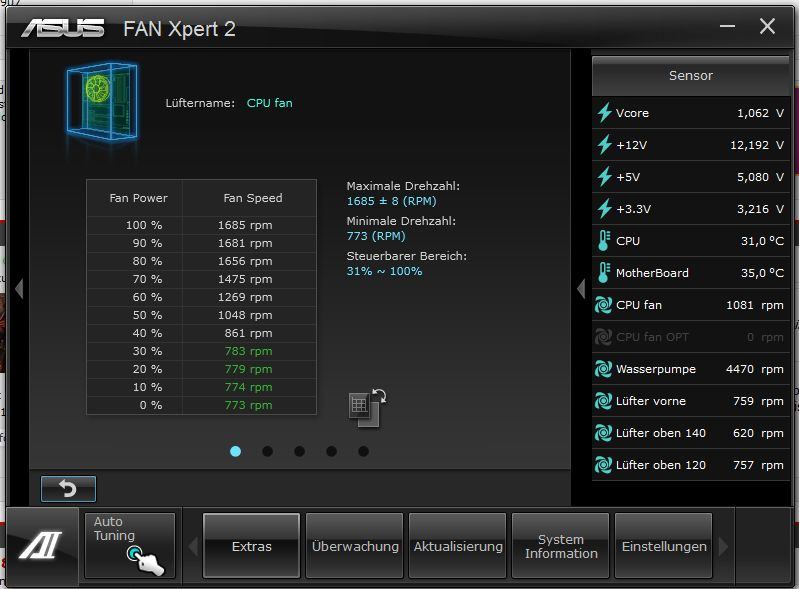Minimize the FAN Xpert 2 window
799x589 pixels.
(727, 26)
